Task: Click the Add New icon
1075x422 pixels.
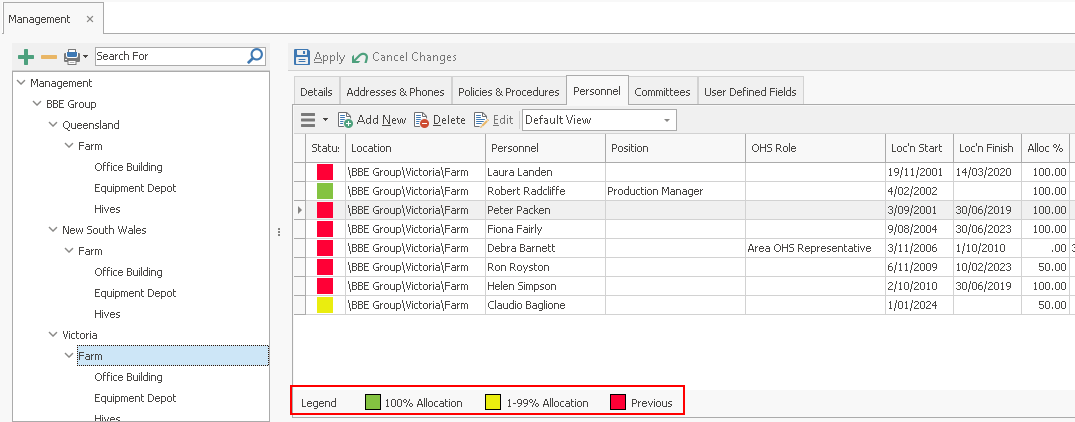Action: click(346, 120)
